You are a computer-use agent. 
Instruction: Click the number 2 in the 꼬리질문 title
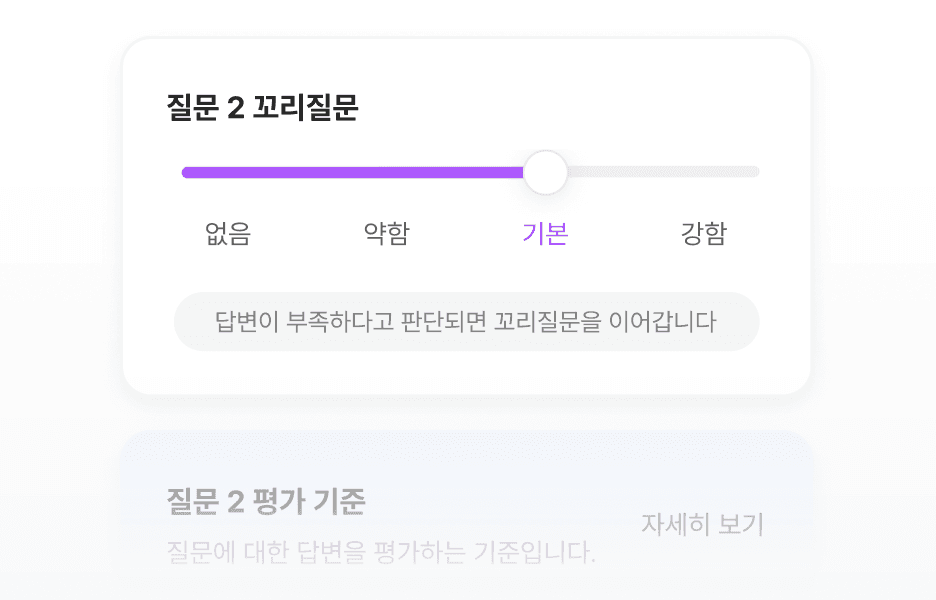click(x=236, y=108)
